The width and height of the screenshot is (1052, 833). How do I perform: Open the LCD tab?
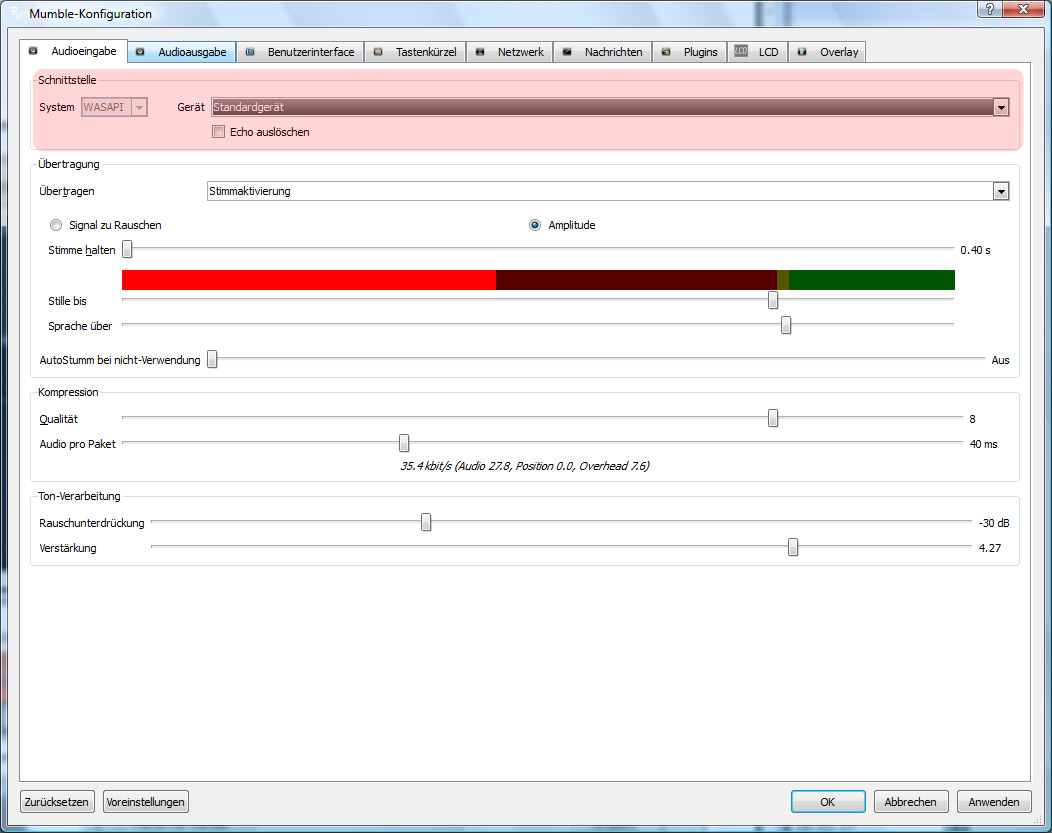(757, 52)
